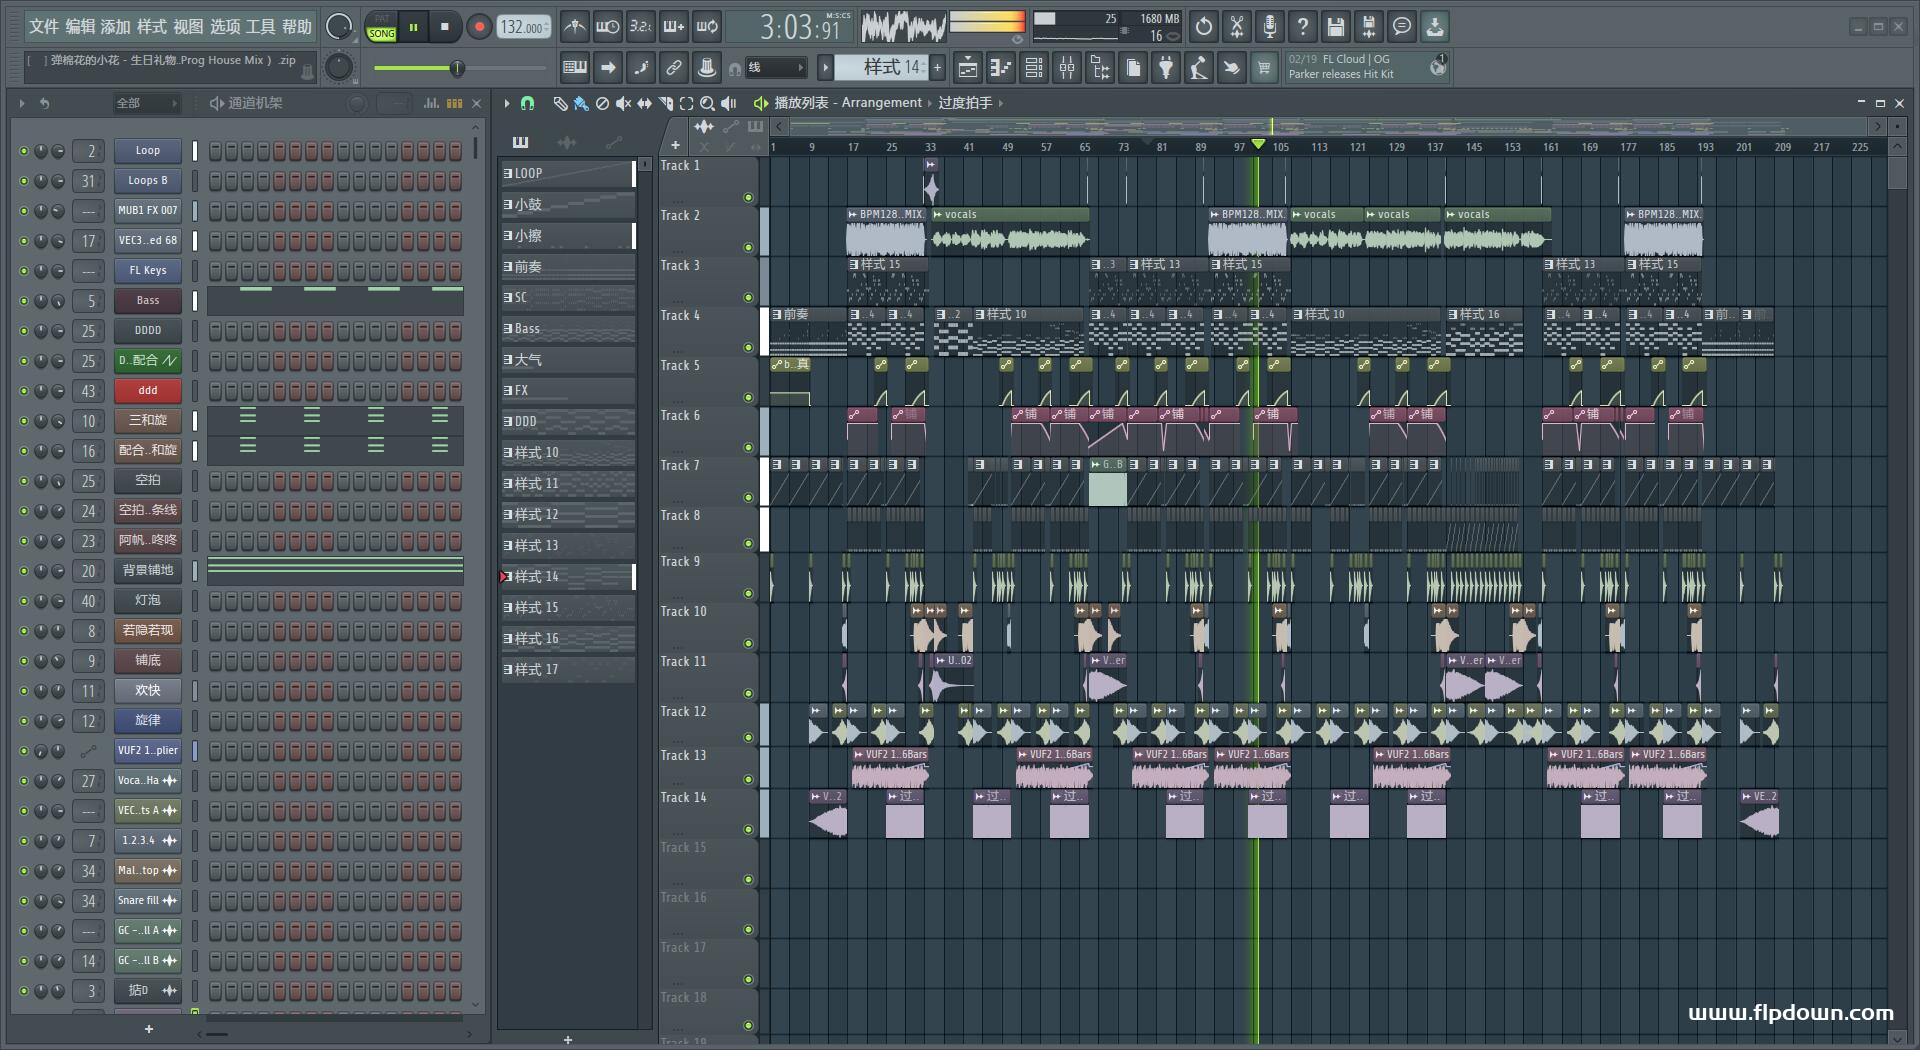Render as audio file icon
1920x1050 pixels.
click(x=1369, y=27)
